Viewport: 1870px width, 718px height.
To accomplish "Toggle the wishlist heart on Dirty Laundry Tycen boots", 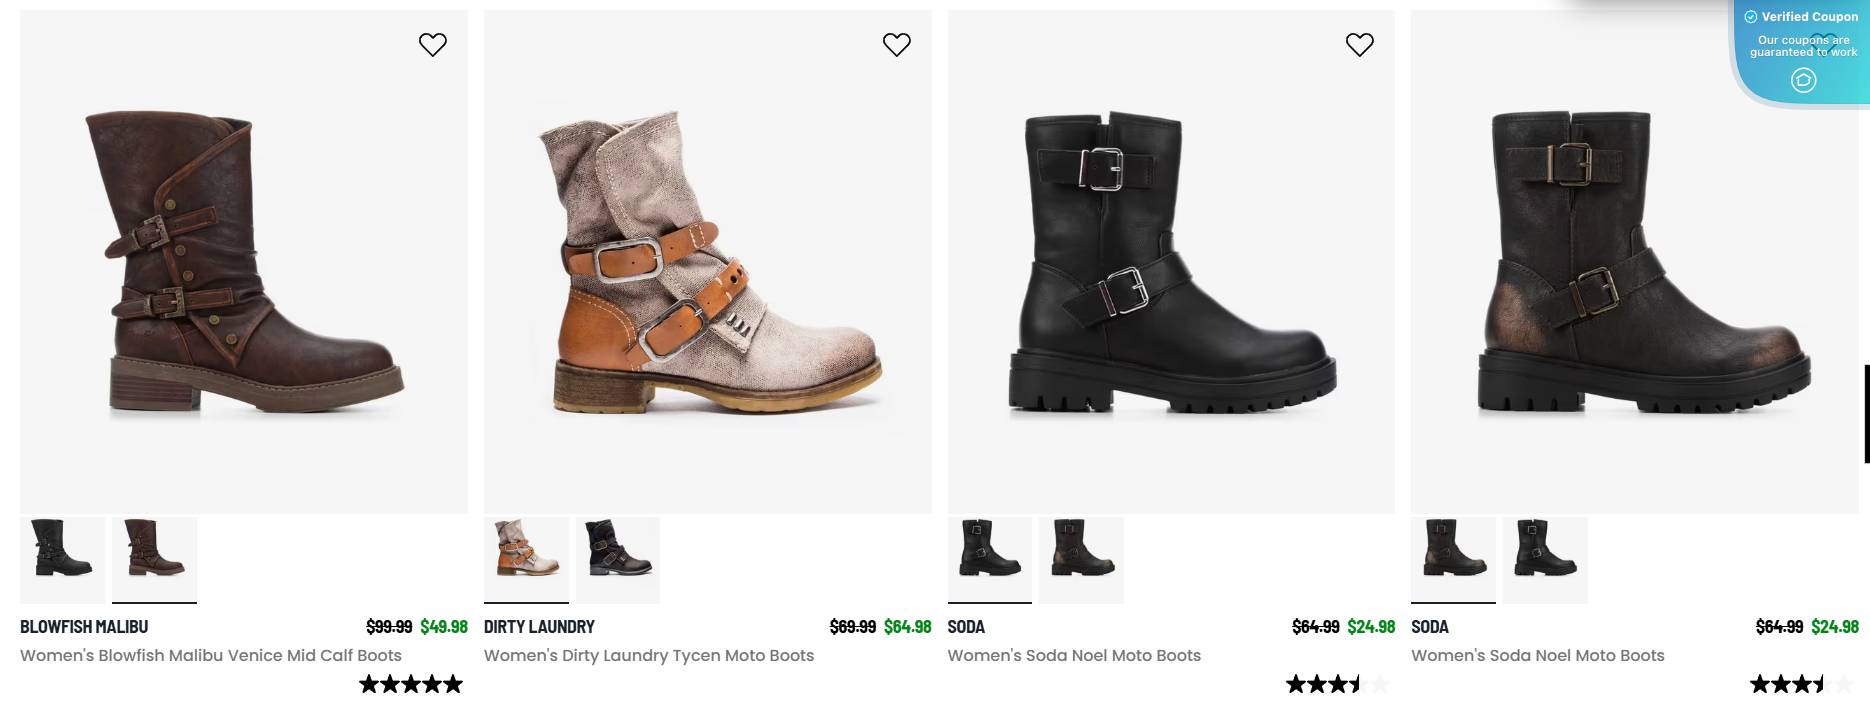I will pos(896,44).
